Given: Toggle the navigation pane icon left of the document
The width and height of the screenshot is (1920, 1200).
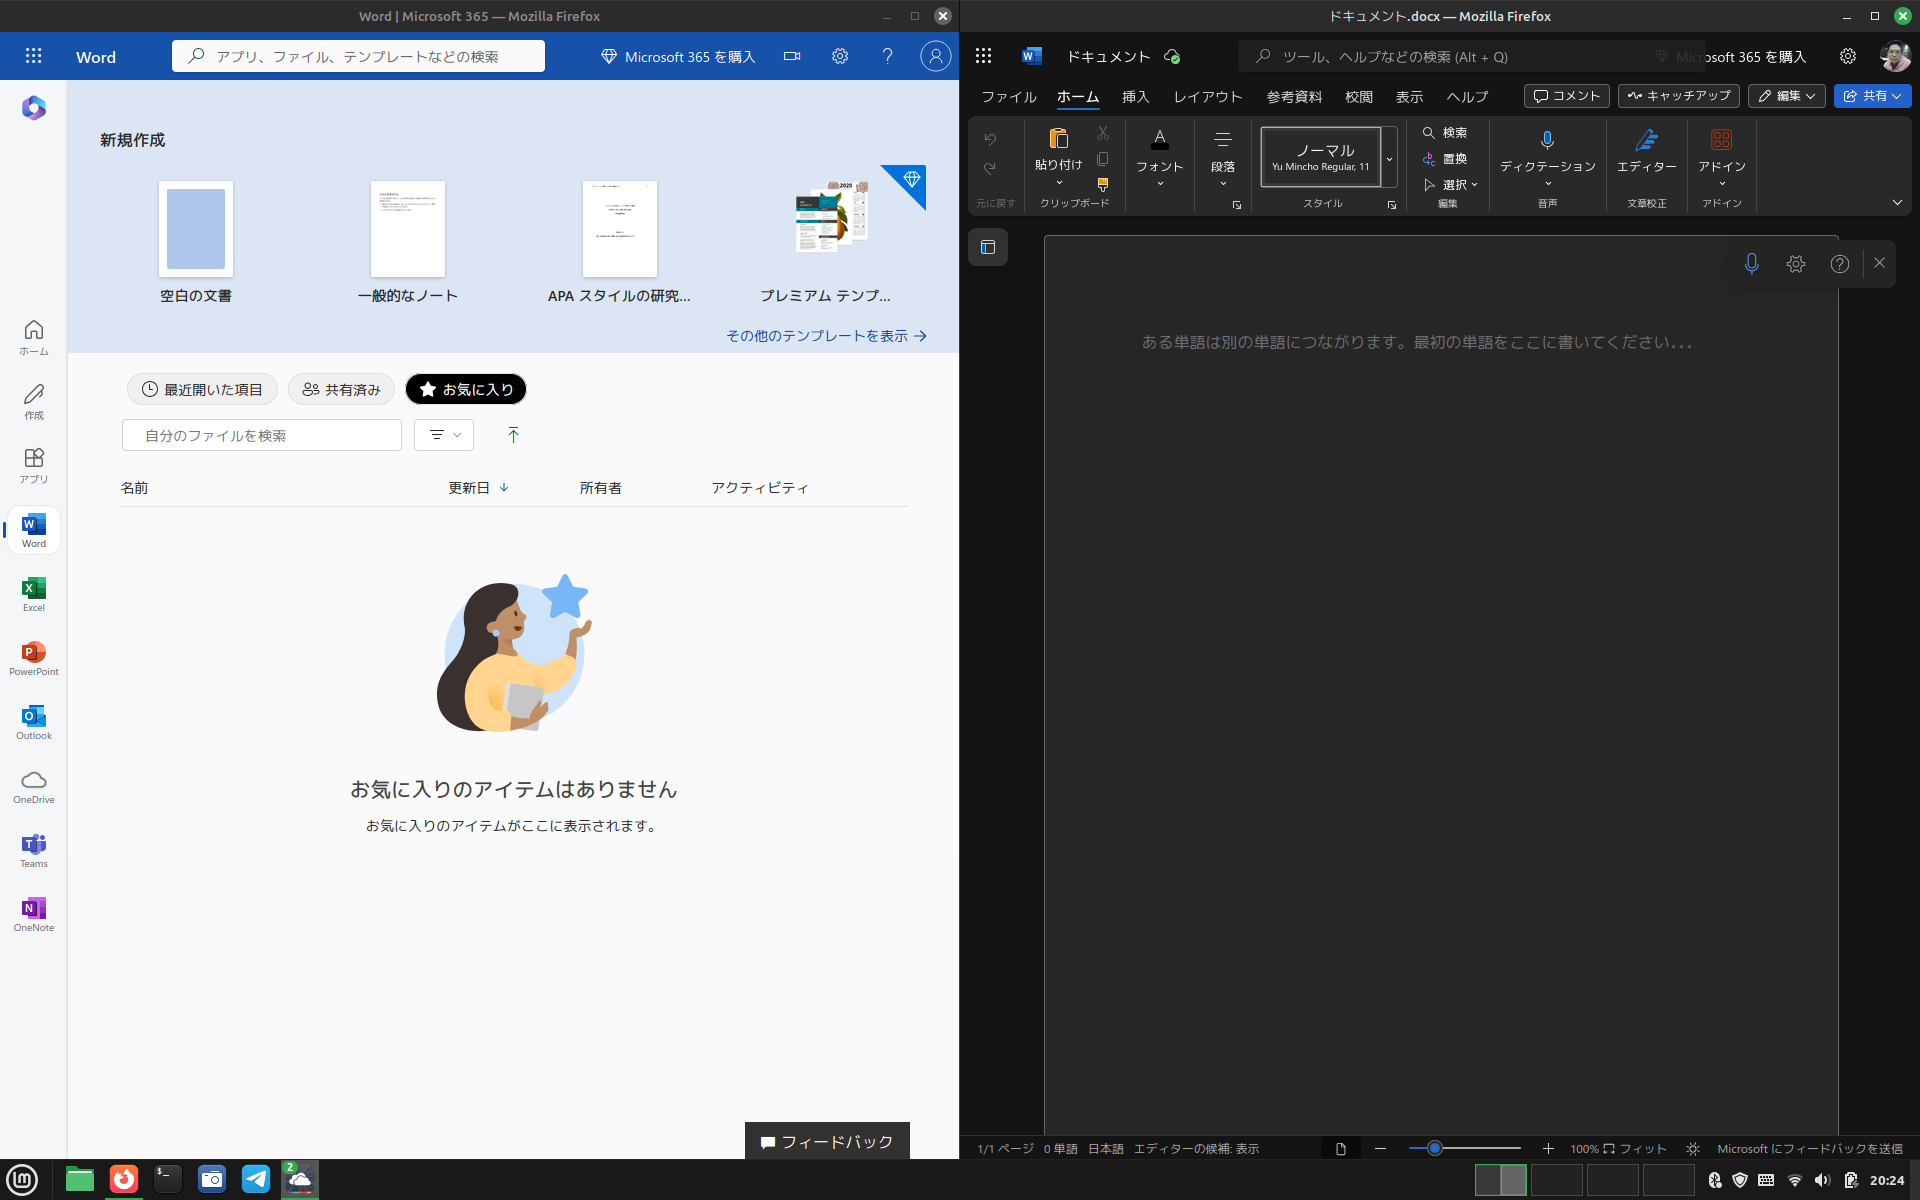Looking at the screenshot, I should pos(988,247).
